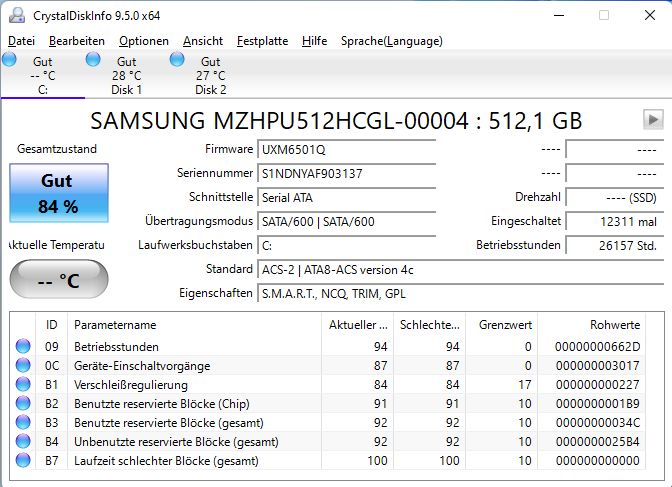Select Benutzte reservierte Blöcke (gesamt) text
The width and height of the screenshot is (672, 487).
[168, 423]
